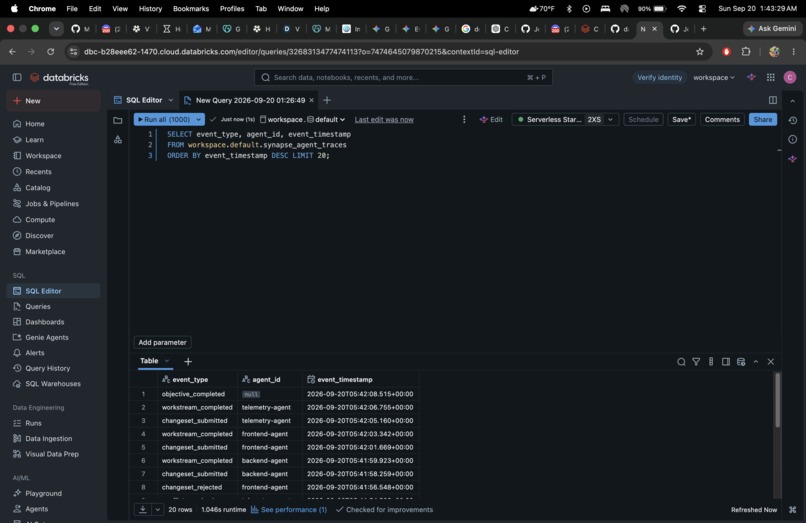Image resolution: width=806 pixels, height=523 pixels.
Task: Switch to the New Query 2026-09-20 tab
Action: click(249, 100)
